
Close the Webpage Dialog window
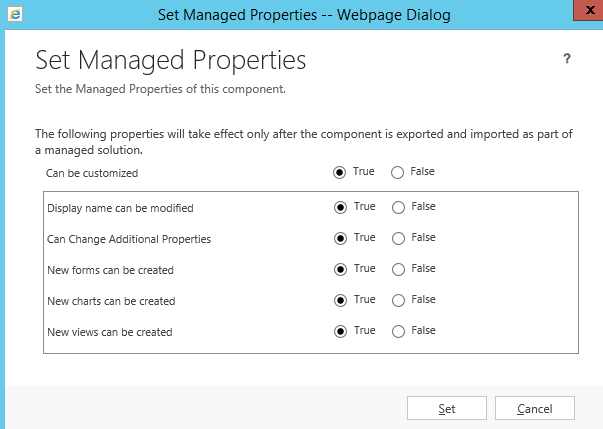[590, 11]
